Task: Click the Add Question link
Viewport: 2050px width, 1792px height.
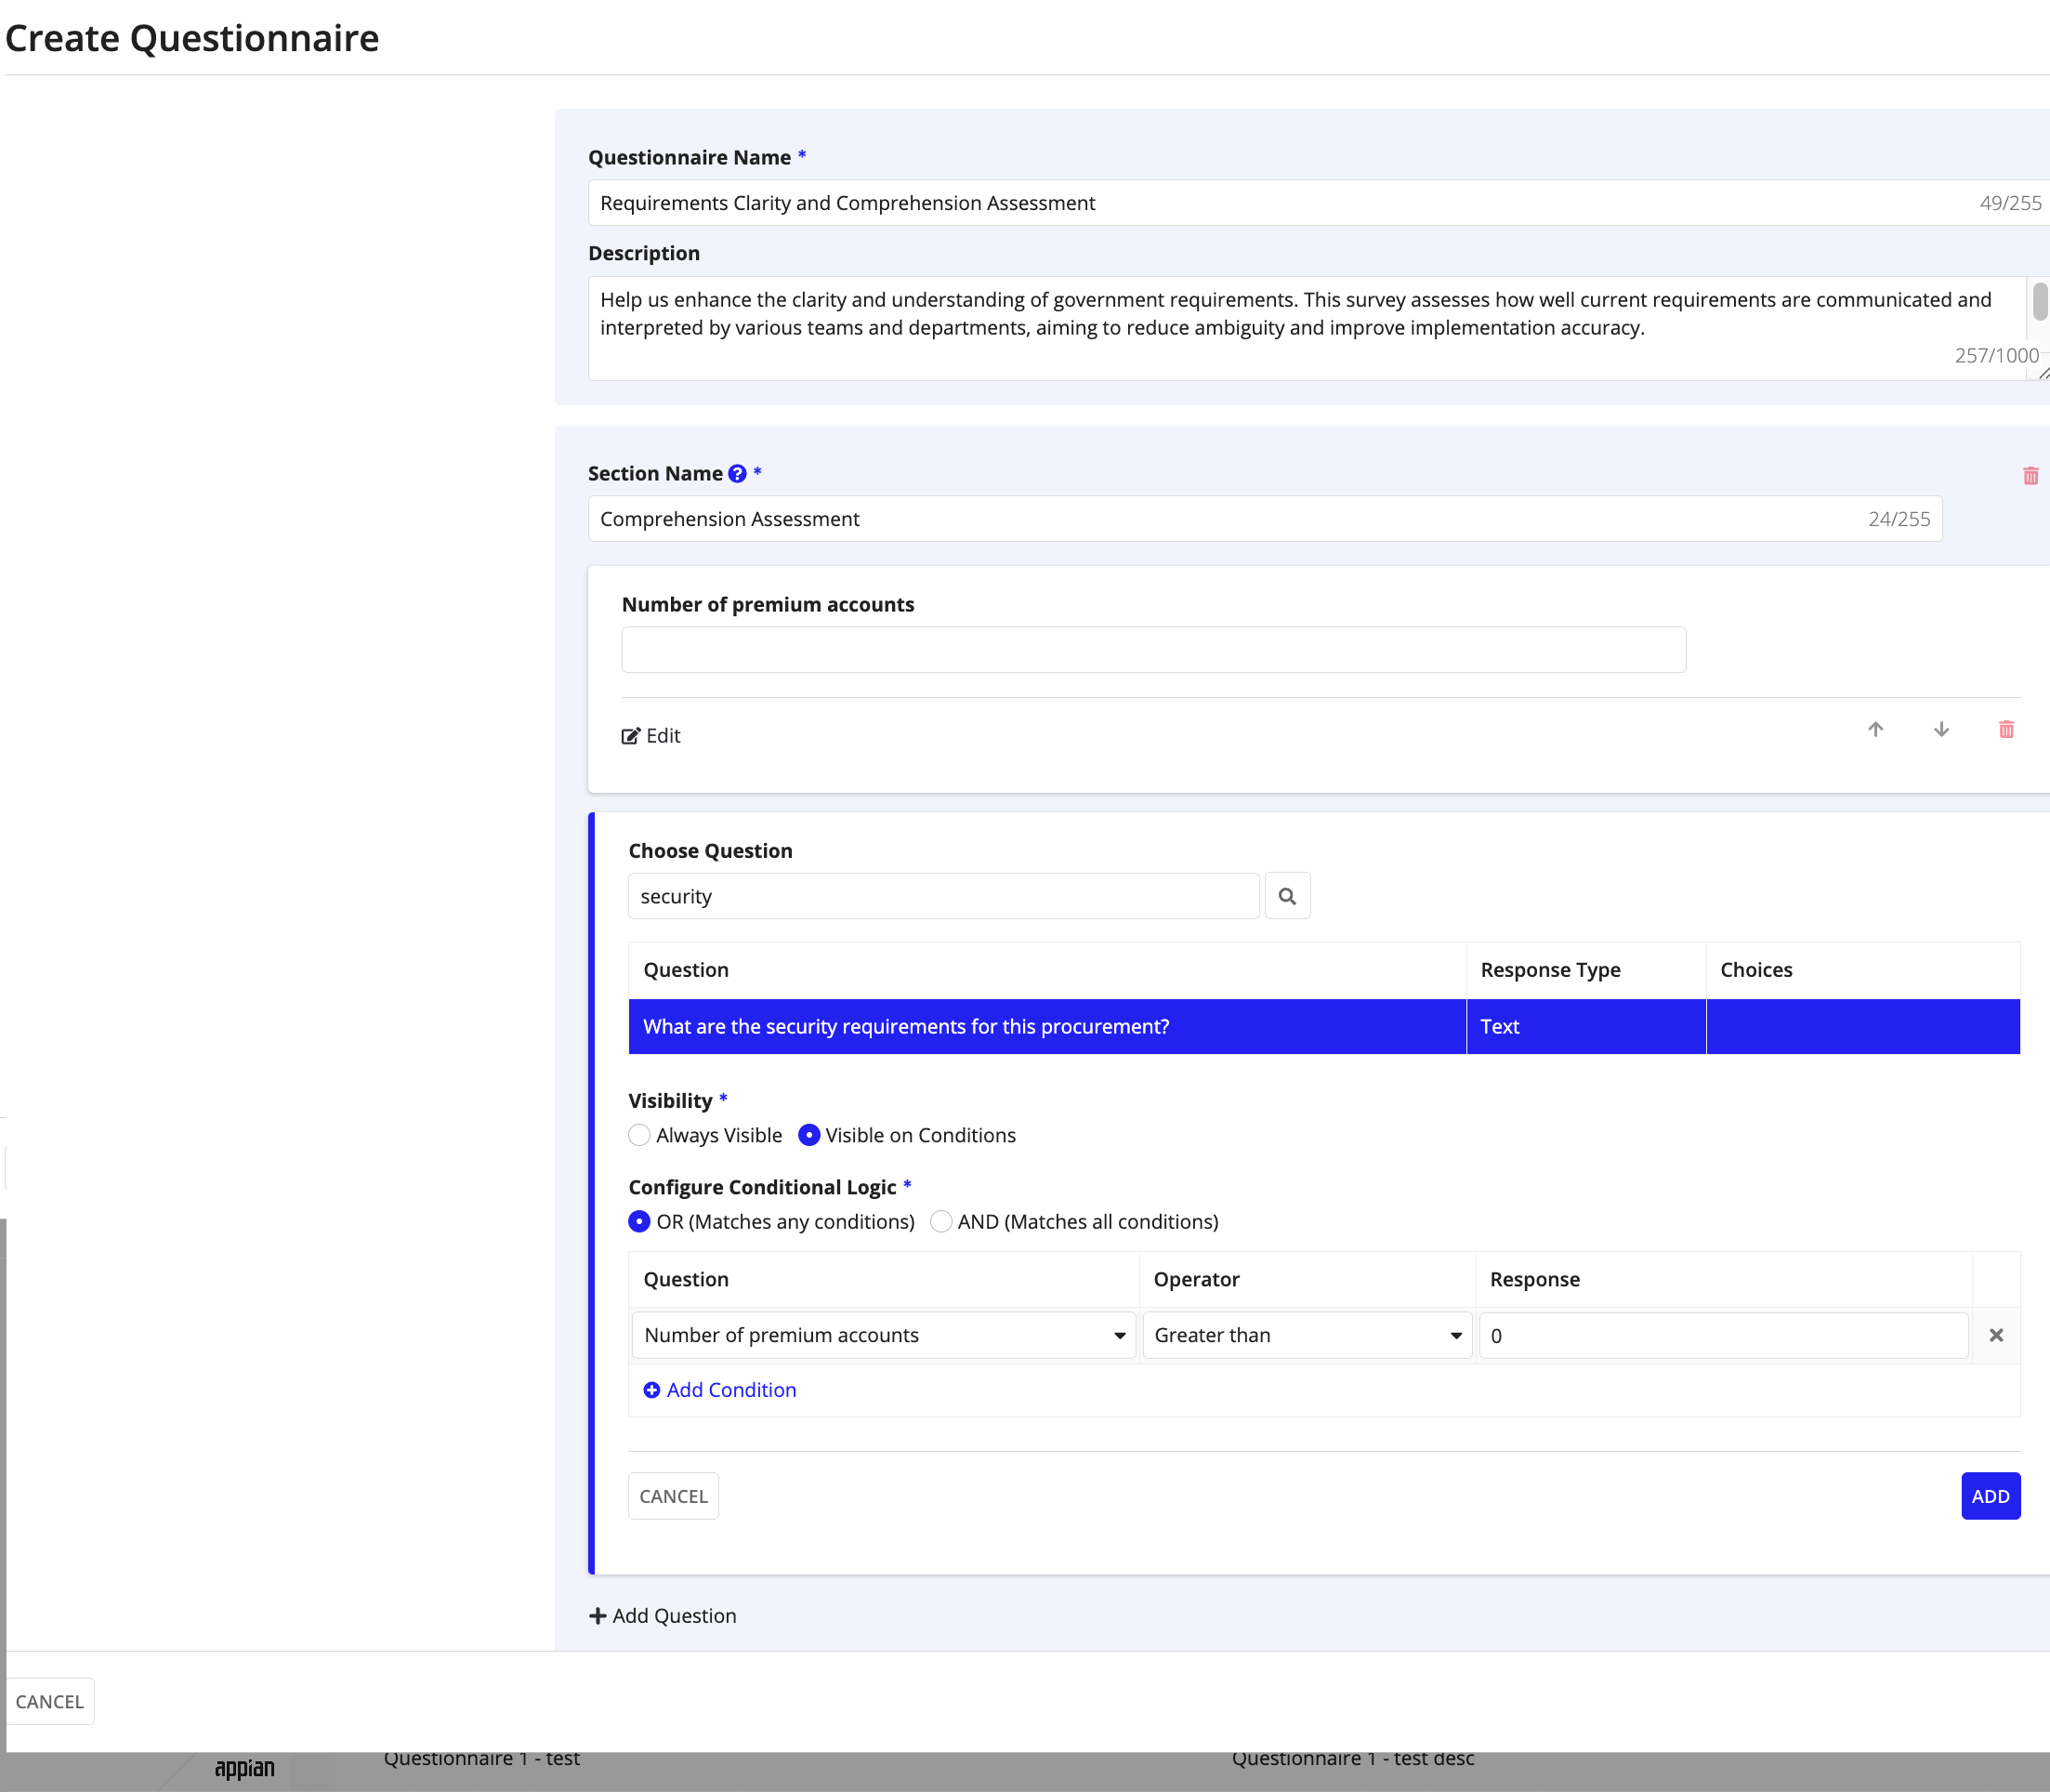Action: click(x=663, y=1616)
